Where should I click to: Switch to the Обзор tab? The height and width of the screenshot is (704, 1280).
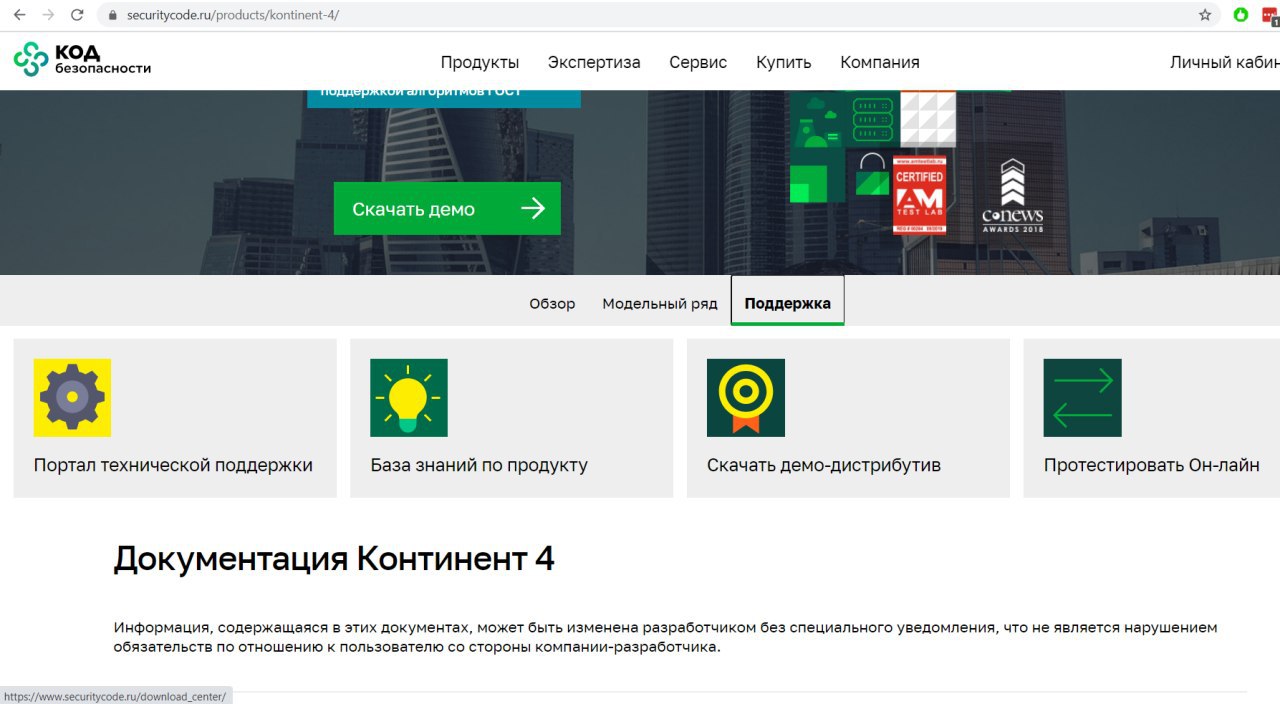coord(552,303)
